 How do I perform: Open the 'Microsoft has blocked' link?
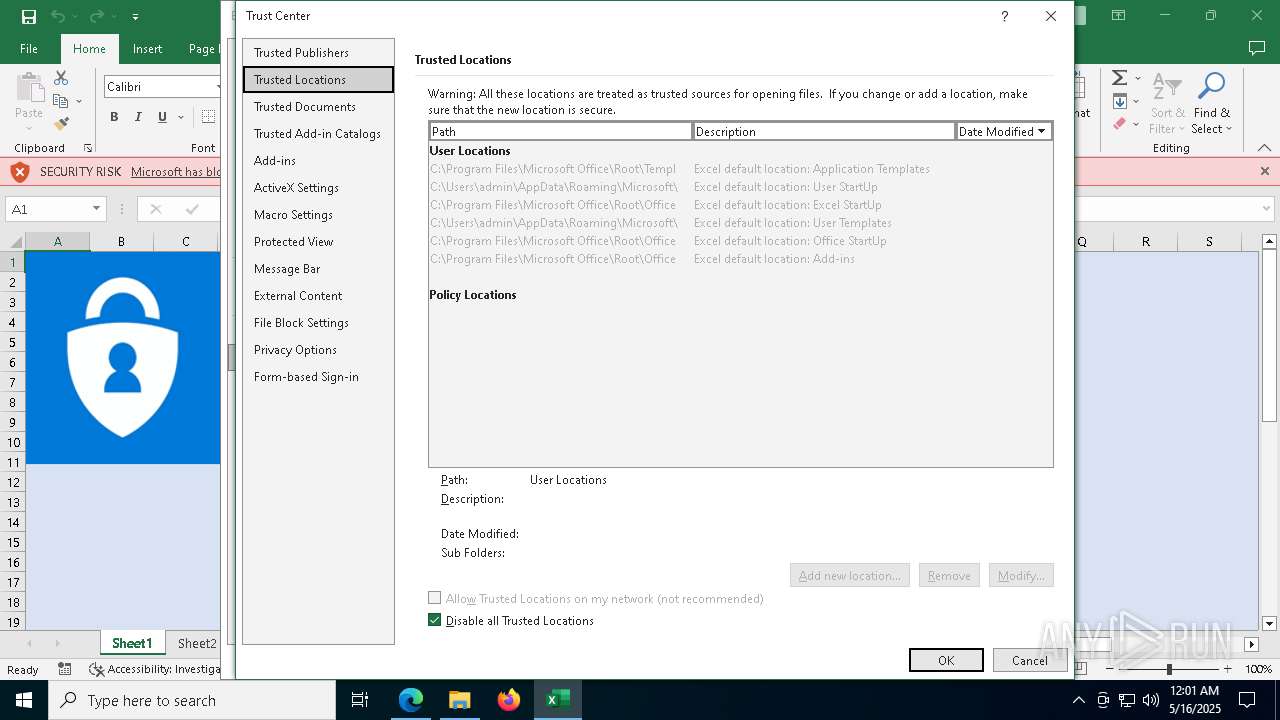point(176,172)
